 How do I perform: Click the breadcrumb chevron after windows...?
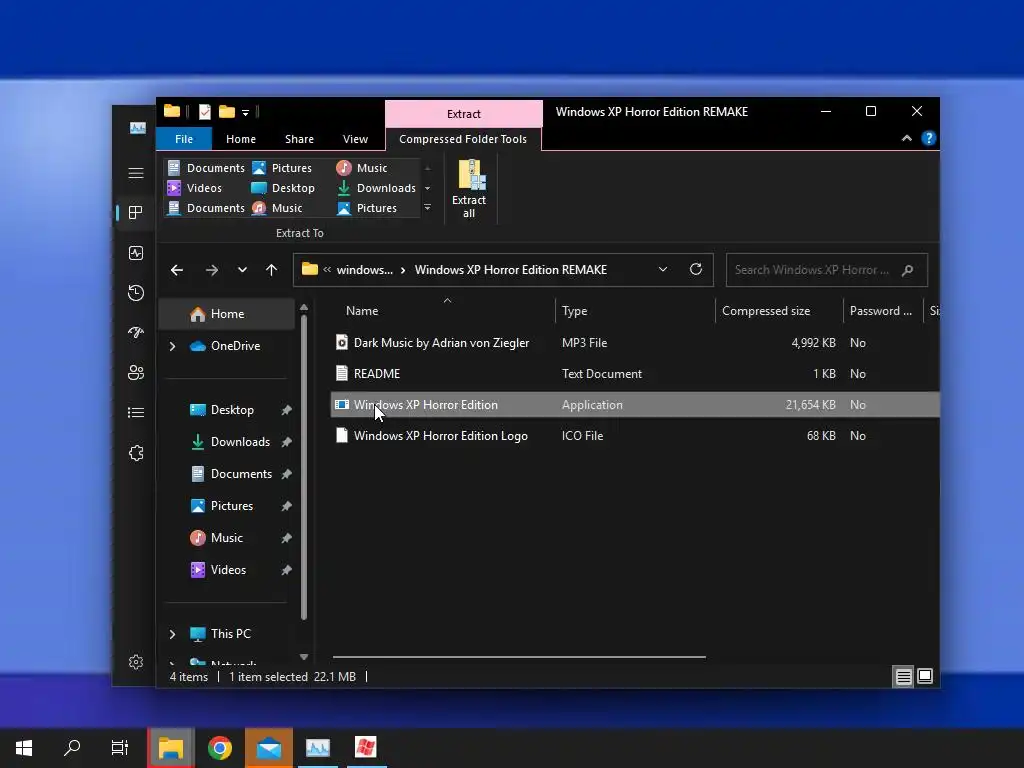coord(403,270)
